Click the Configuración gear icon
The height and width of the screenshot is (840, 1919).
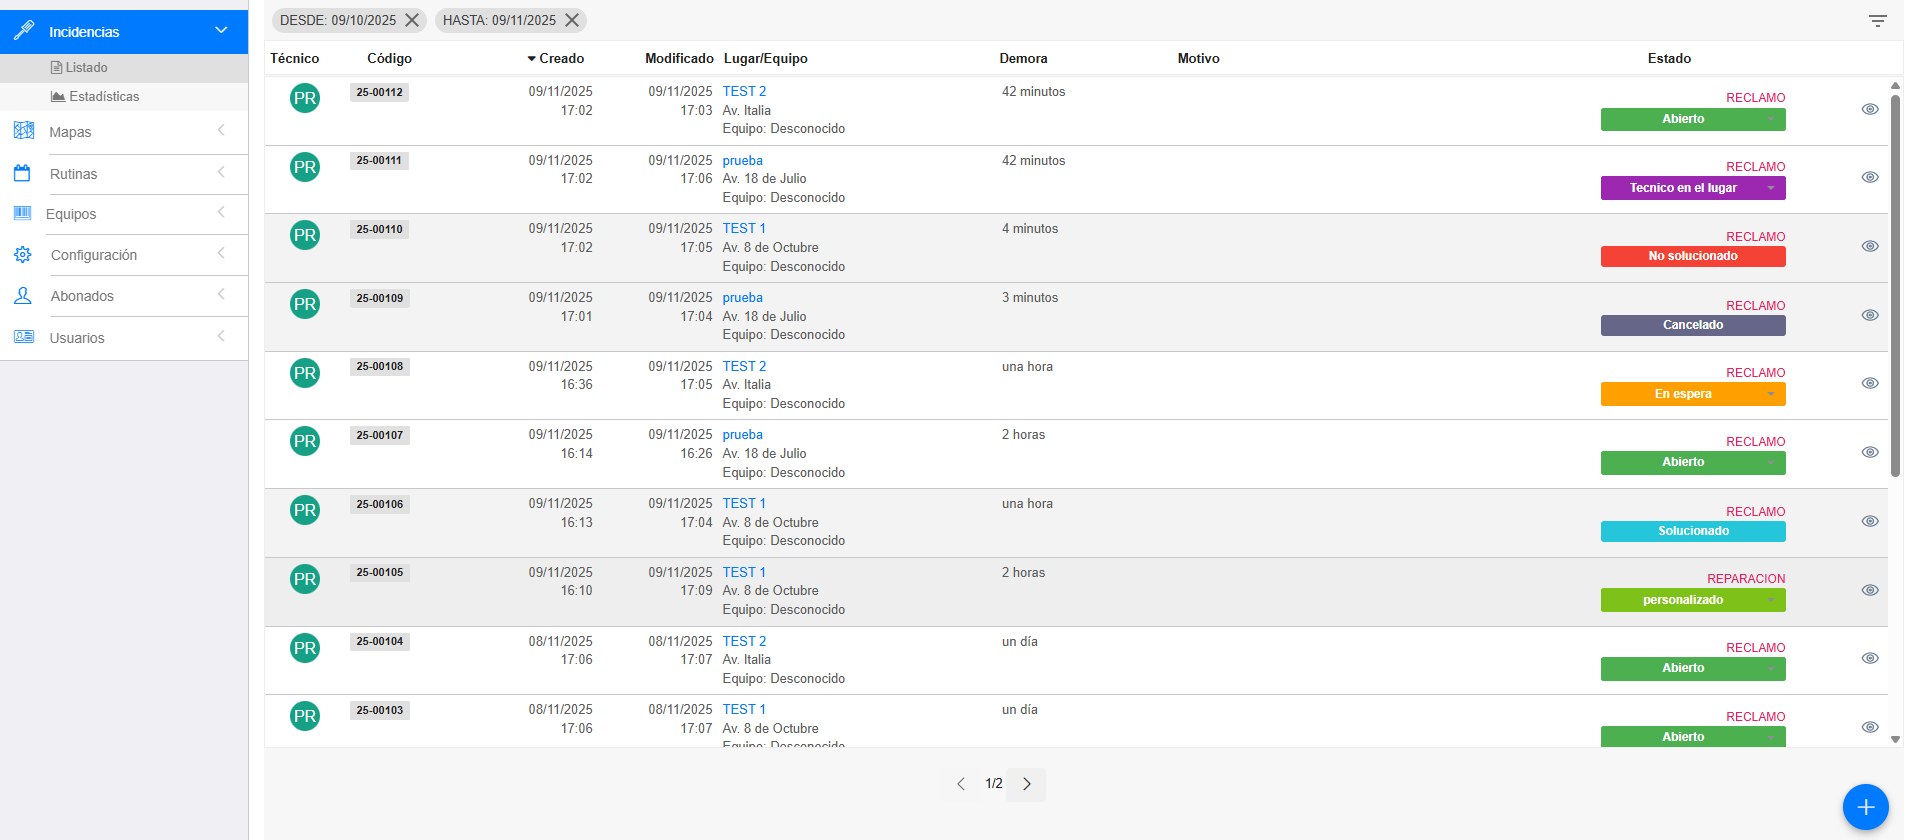pyautogui.click(x=23, y=255)
